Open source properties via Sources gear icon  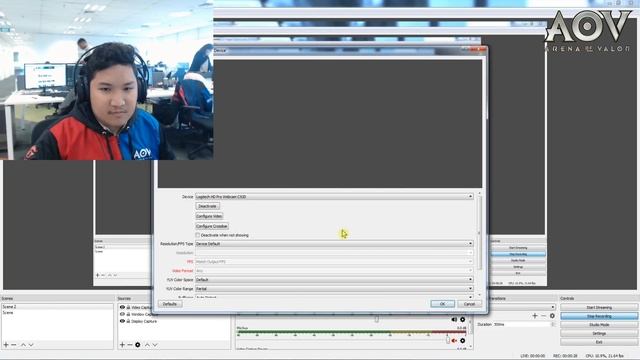pyautogui.click(x=138, y=345)
